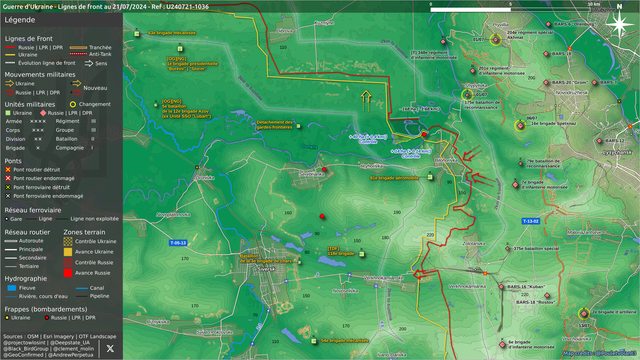The width and height of the screenshot is (640, 360).
Task: Click the Fleuve blue legend swatch
Action: 12,288
